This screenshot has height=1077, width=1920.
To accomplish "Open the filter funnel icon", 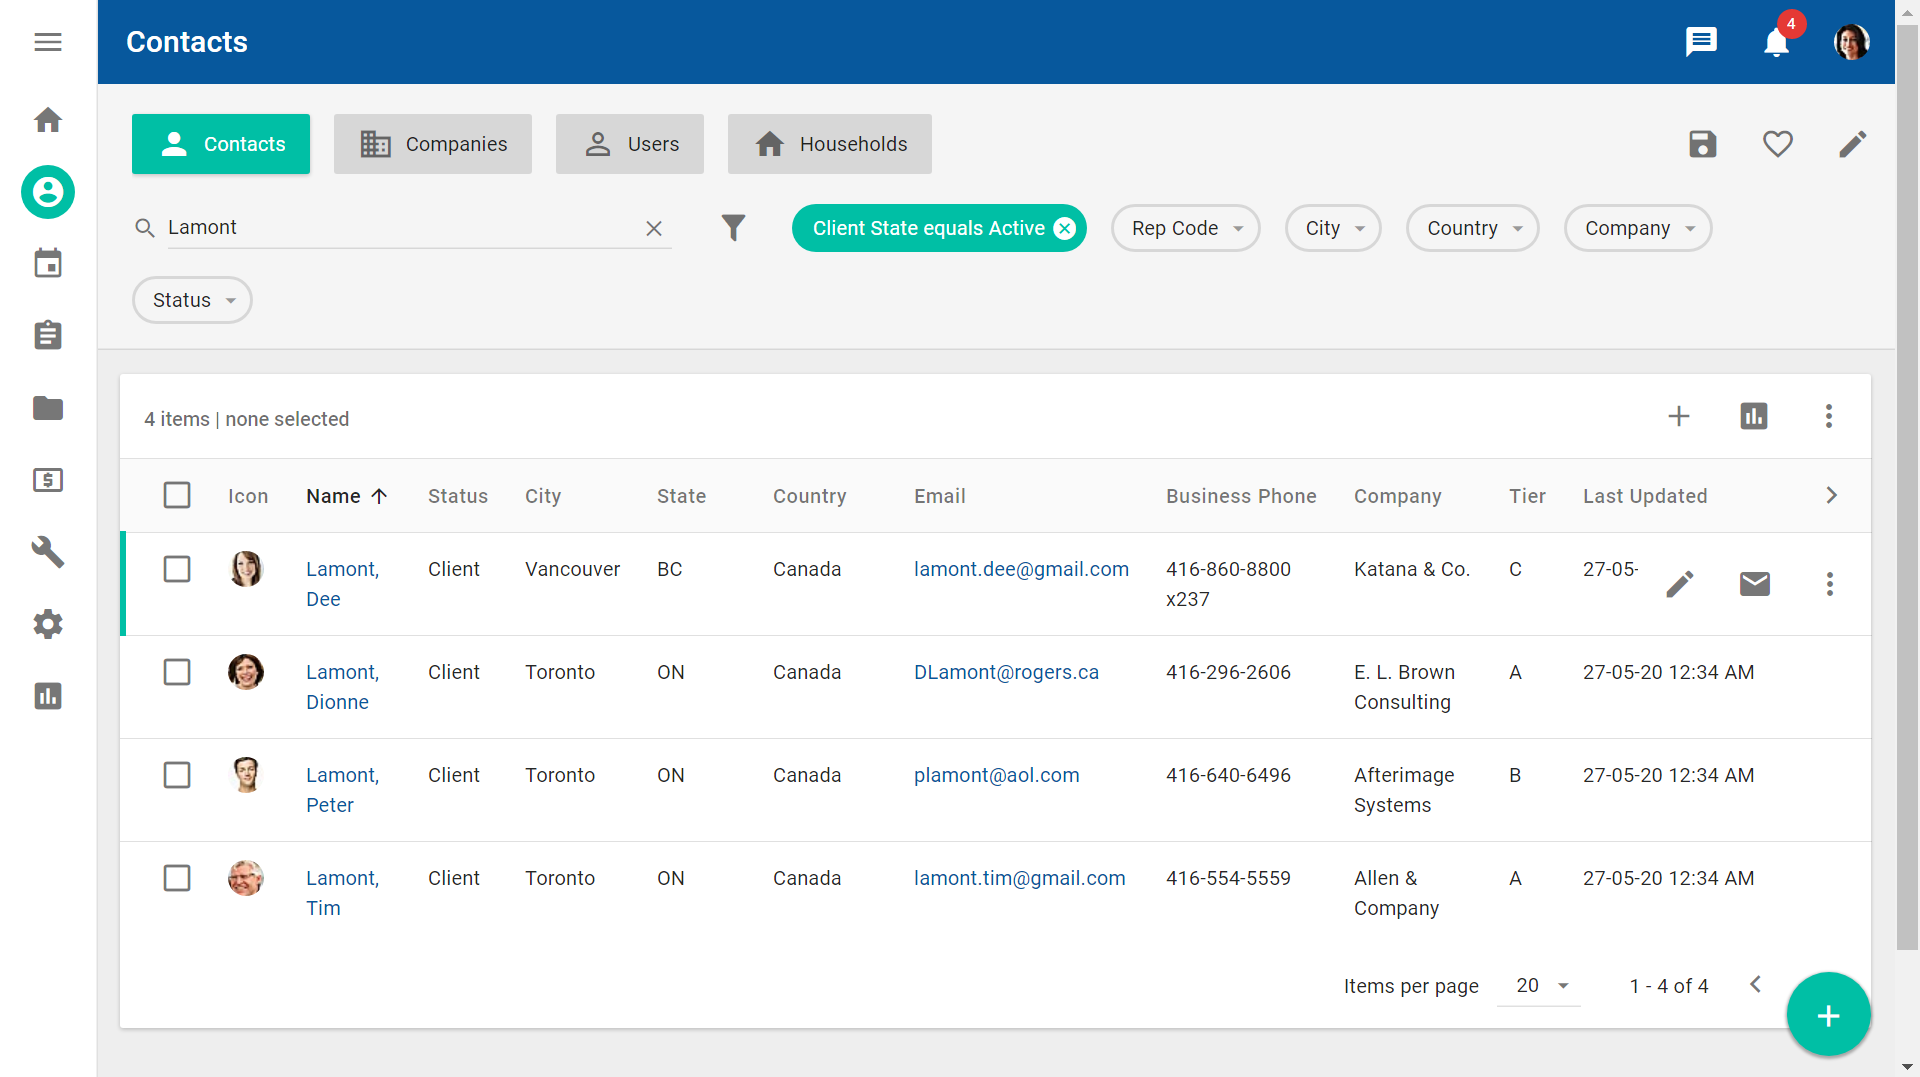I will point(733,228).
